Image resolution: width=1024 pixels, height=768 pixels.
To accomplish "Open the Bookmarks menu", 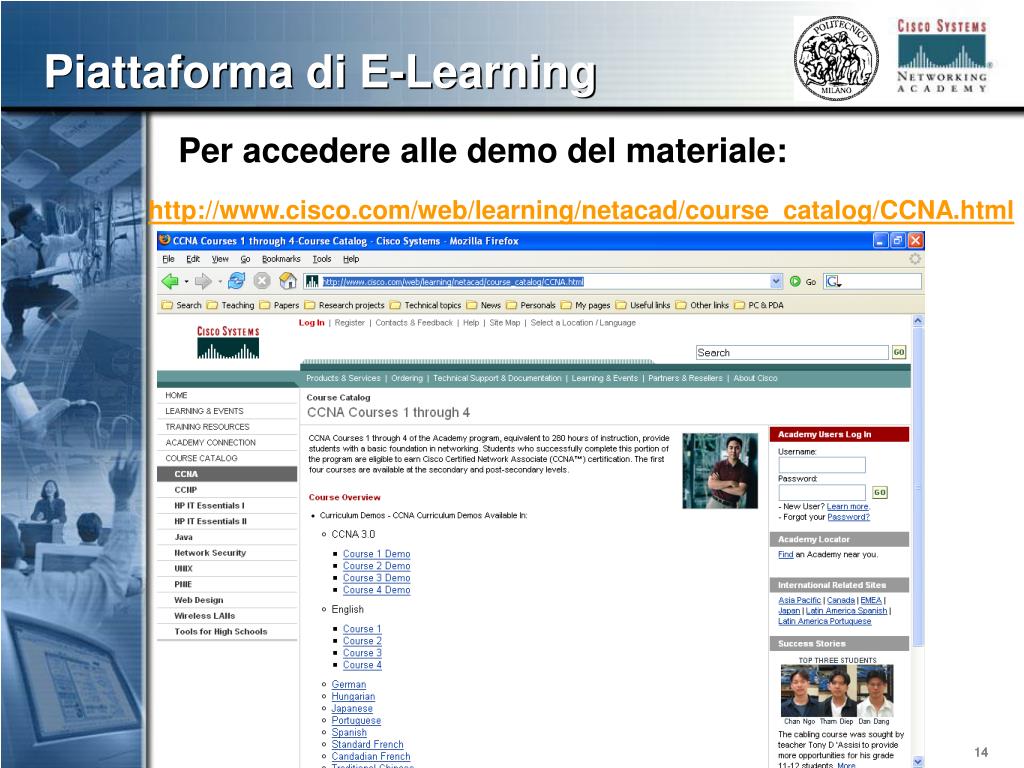I will pos(281,259).
